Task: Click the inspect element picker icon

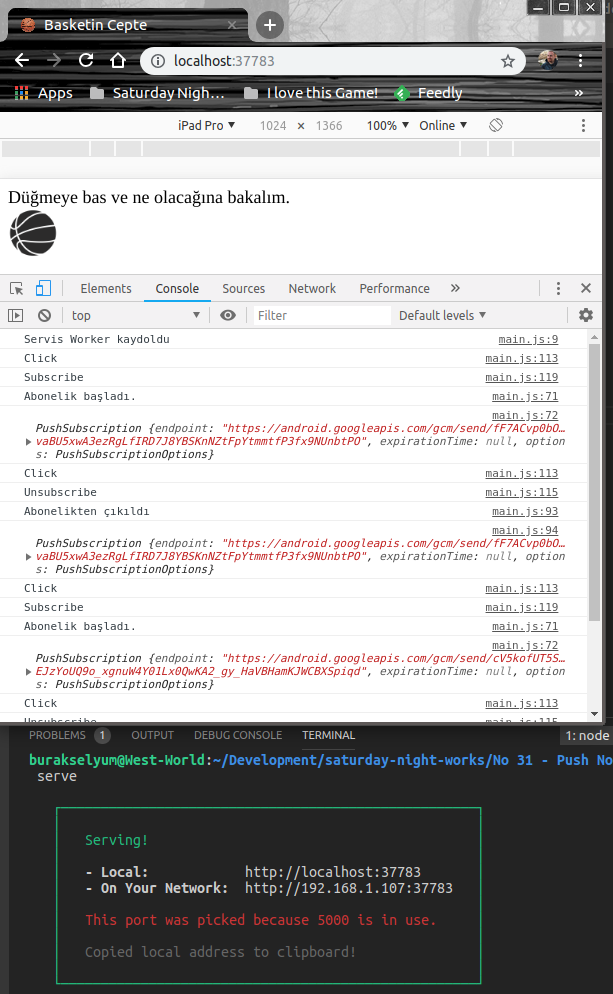Action: 17,288
